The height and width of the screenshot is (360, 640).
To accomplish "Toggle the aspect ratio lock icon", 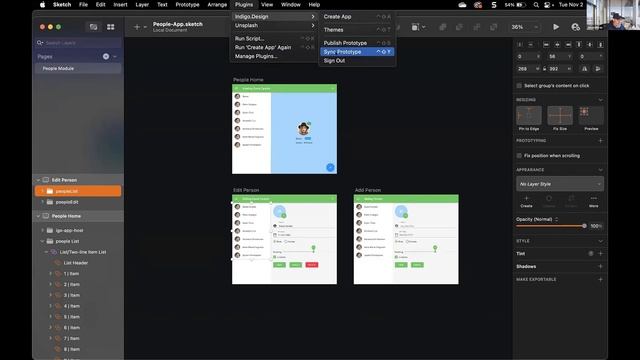I will pos(544,69).
